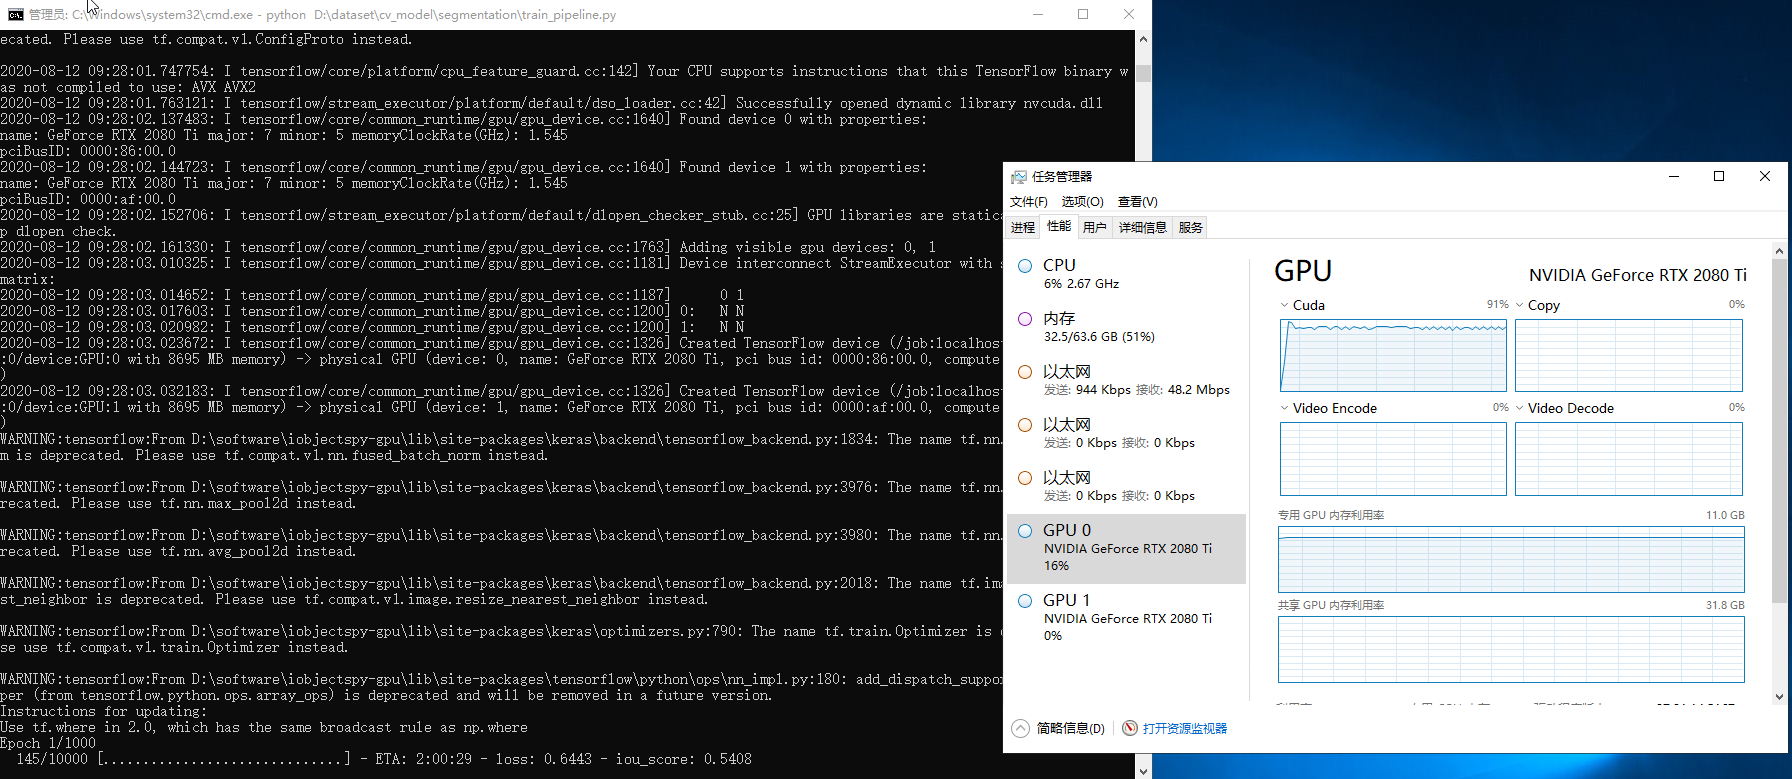Minimize the Task Manager window
Image resolution: width=1792 pixels, height=779 pixels.
pos(1674,176)
